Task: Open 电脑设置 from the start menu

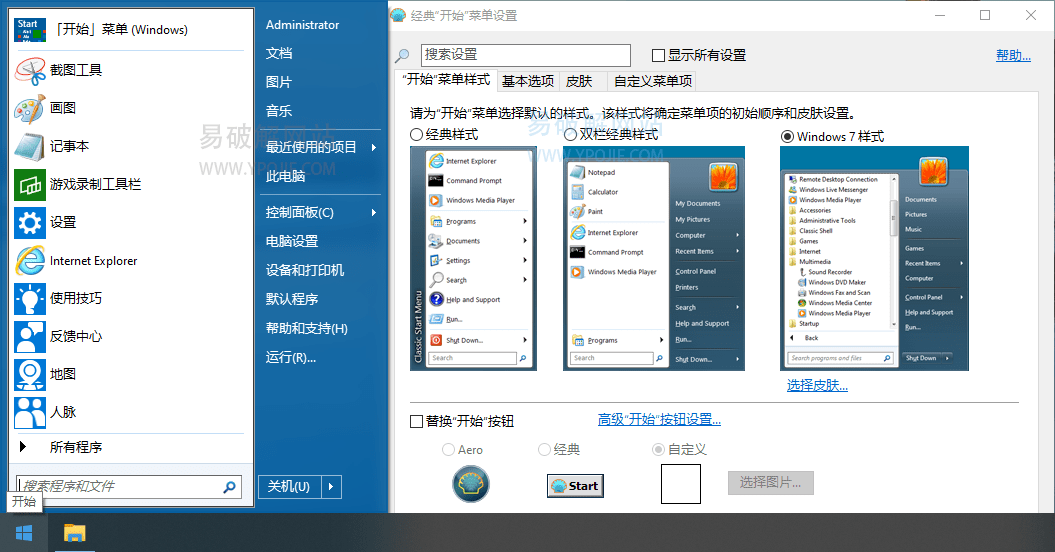Action: tap(292, 241)
